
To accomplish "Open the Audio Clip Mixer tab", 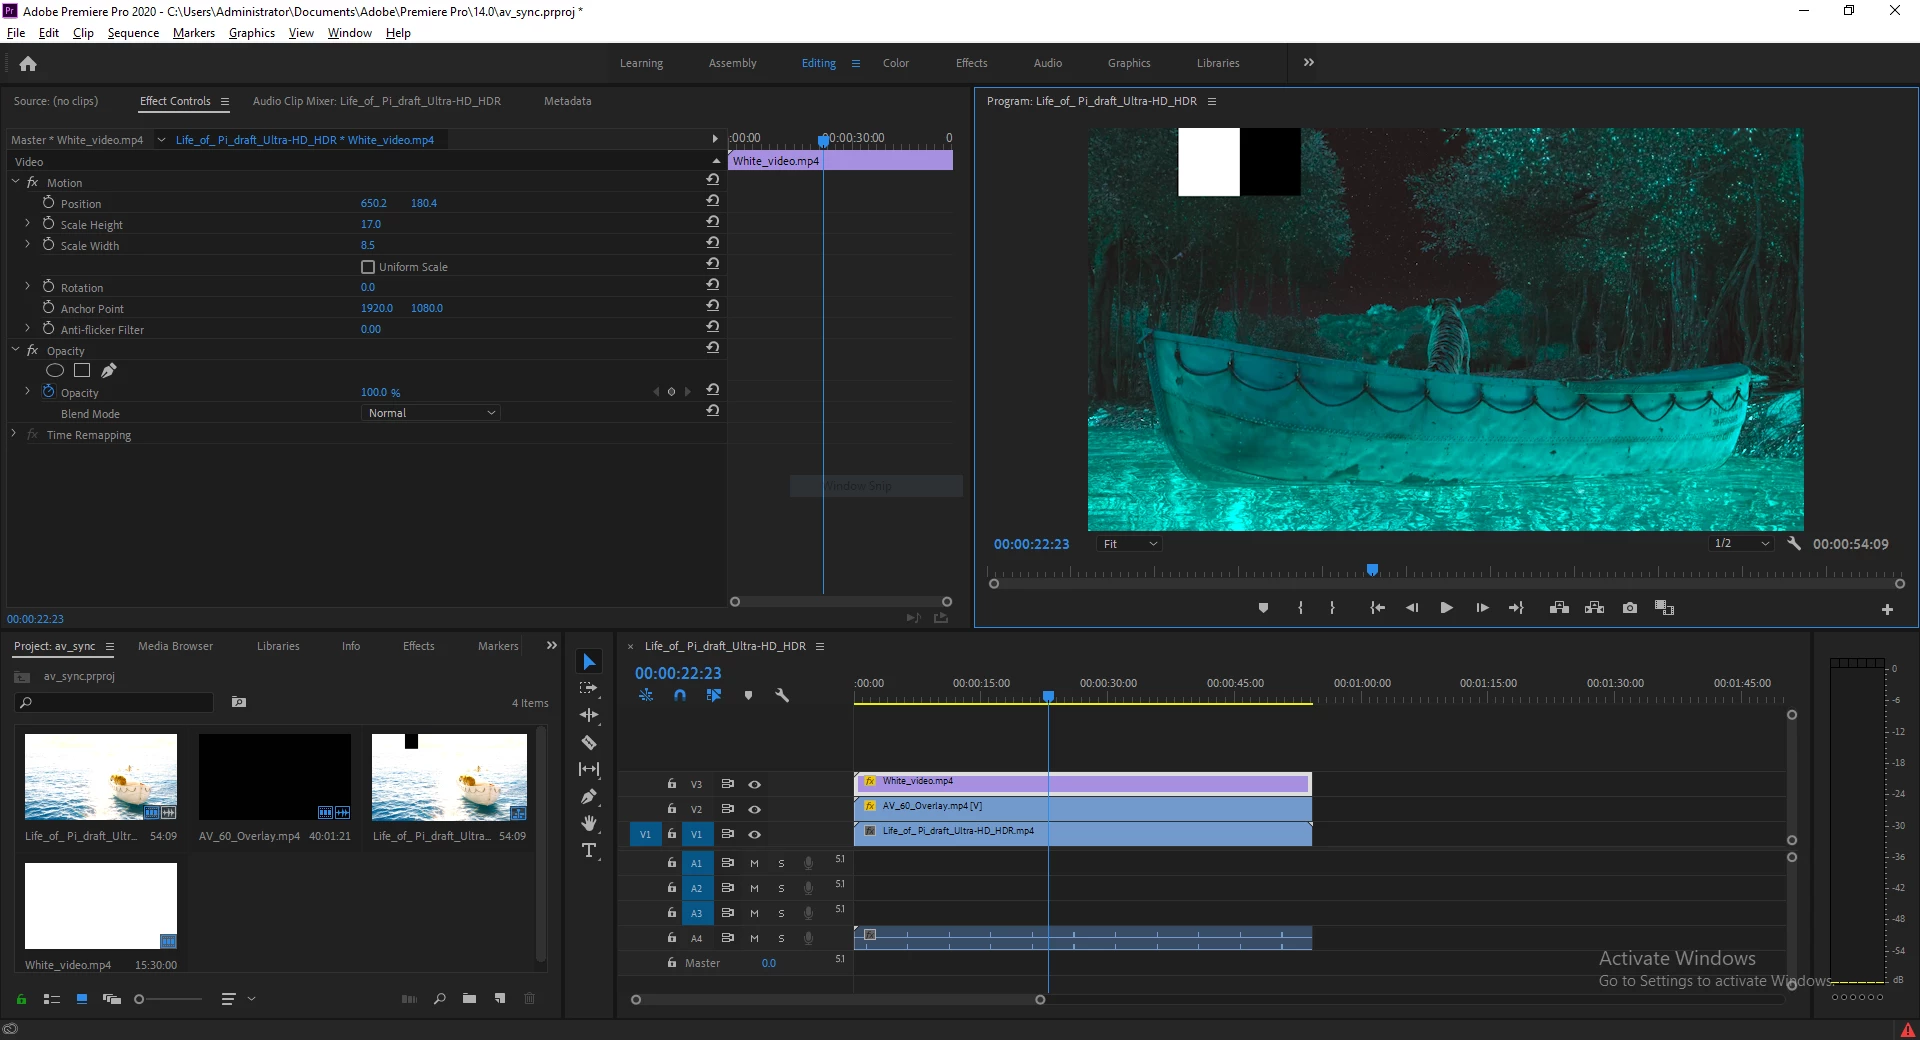I will coord(377,101).
